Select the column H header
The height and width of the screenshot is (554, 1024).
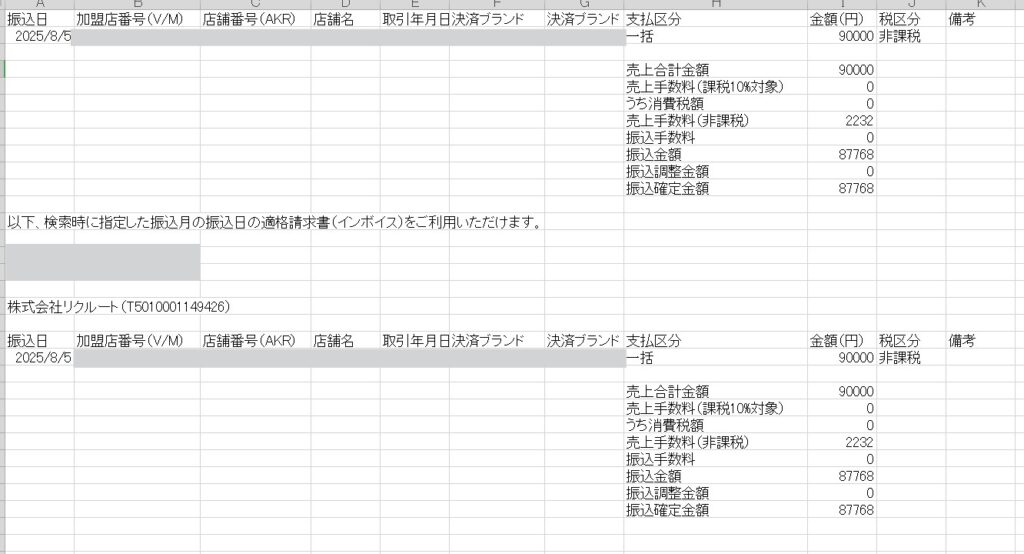(x=715, y=5)
